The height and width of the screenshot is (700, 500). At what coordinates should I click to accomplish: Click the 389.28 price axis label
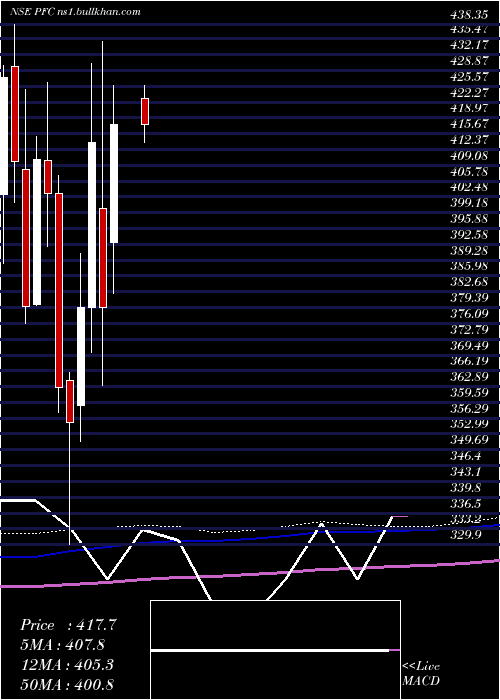click(x=471, y=250)
